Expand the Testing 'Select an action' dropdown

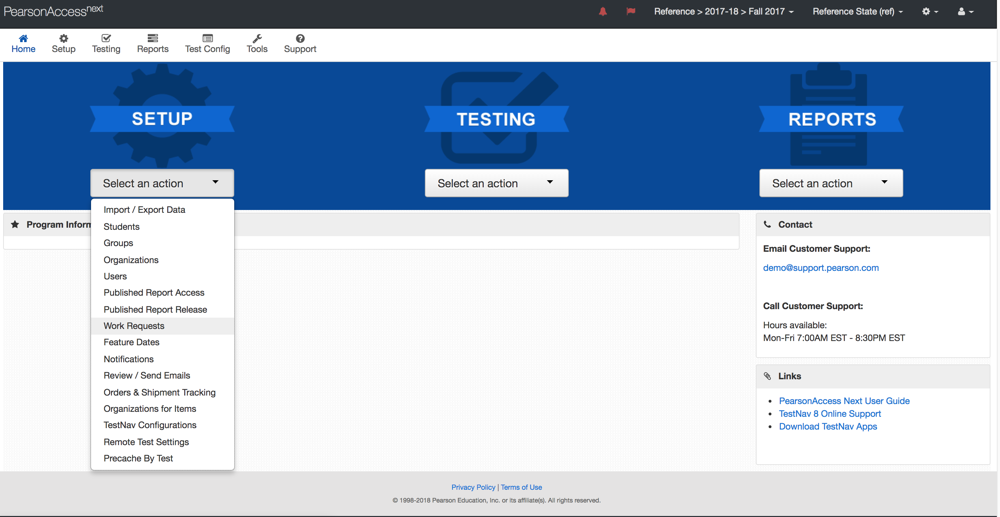(x=496, y=183)
